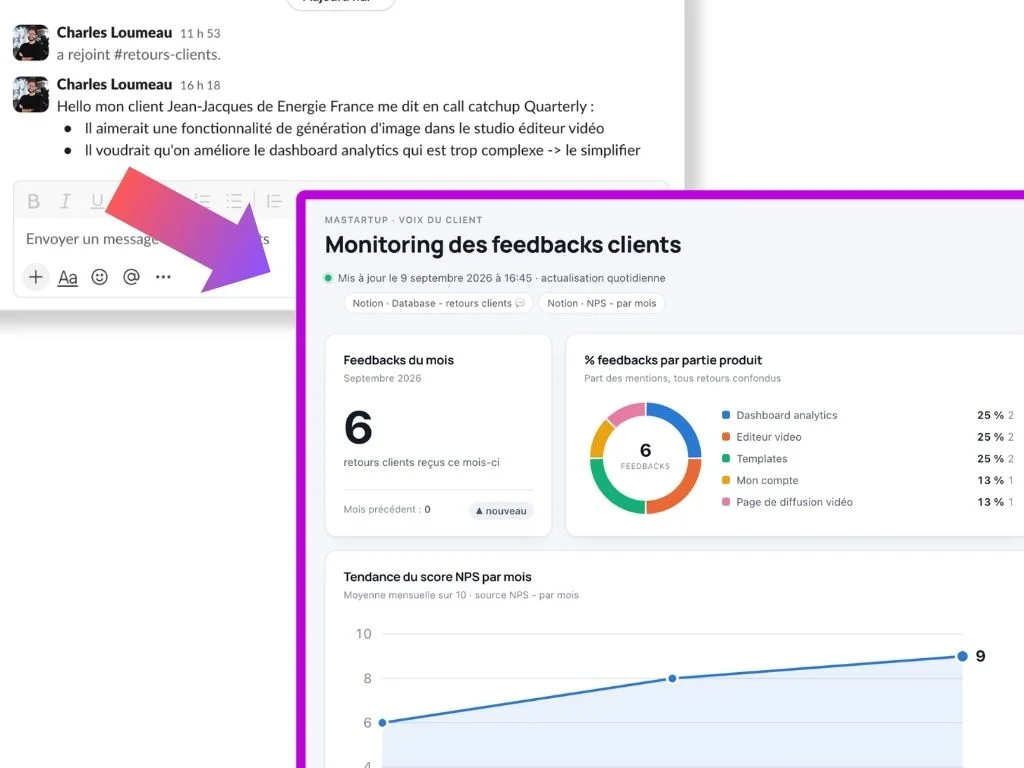1024x768 pixels.
Task: Click the large 6 feedbacks count
Action: pos(358,428)
